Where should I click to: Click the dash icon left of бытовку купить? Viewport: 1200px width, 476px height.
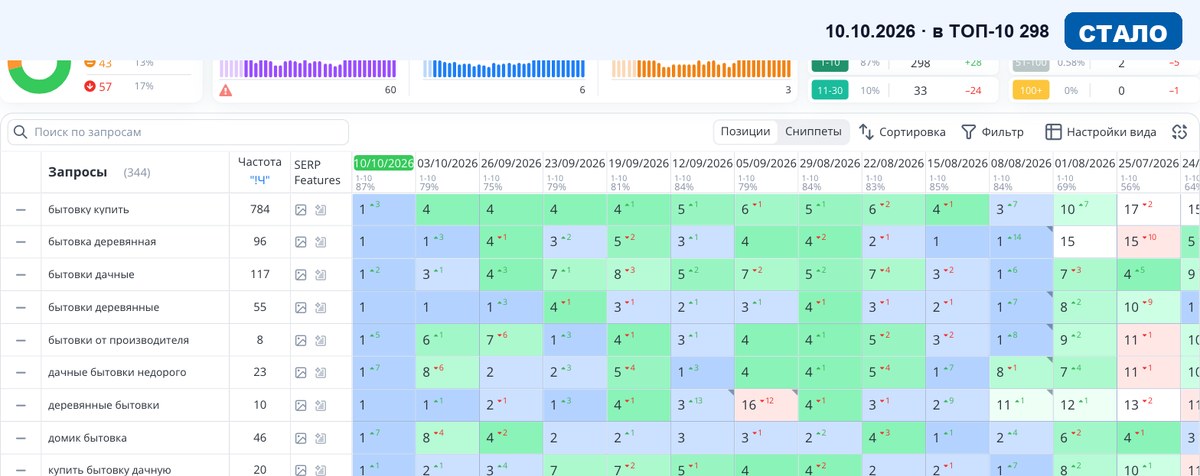(20, 210)
